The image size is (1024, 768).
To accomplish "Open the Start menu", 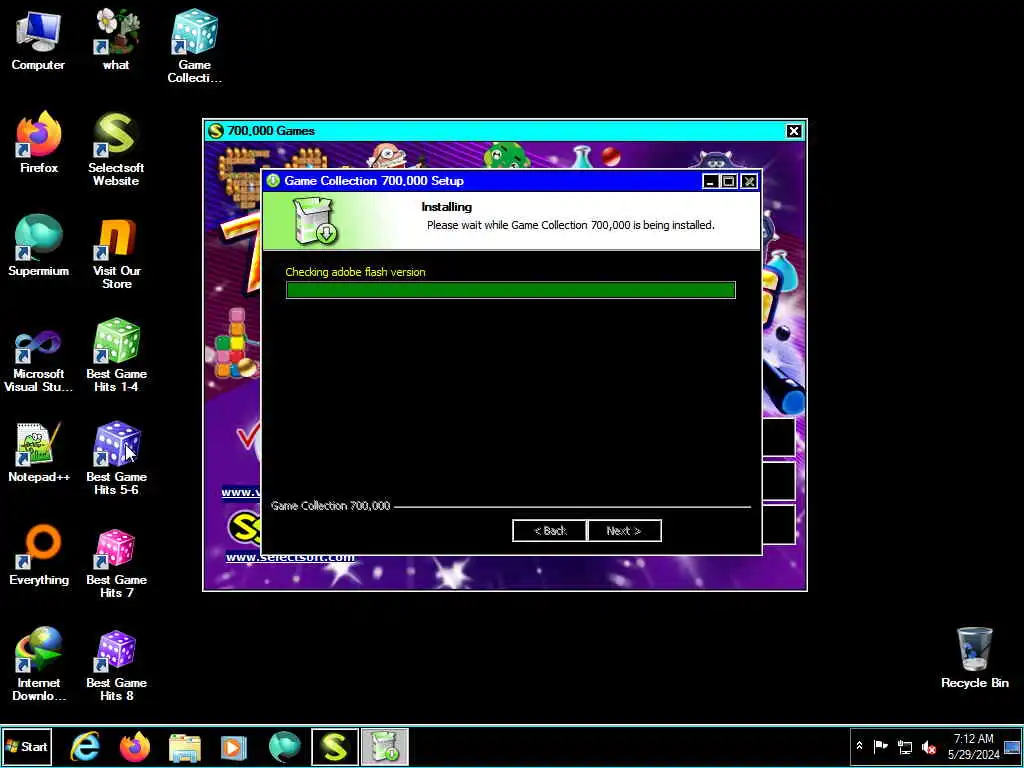I will tap(27, 747).
